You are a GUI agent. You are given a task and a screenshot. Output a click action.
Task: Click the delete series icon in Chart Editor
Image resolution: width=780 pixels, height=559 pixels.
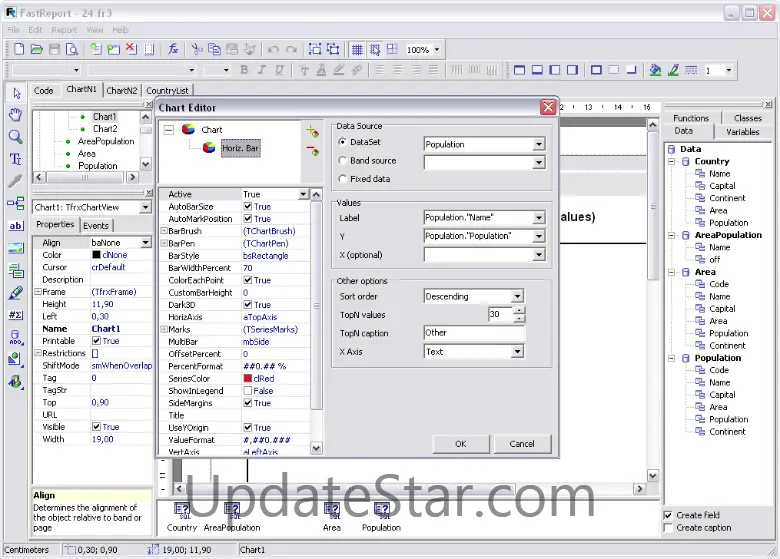[312, 151]
